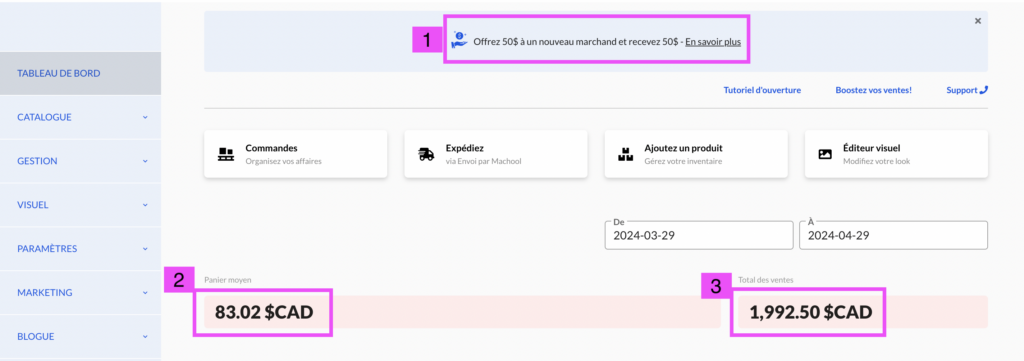Click the Ajoutez un produit boxes icon

tap(626, 155)
